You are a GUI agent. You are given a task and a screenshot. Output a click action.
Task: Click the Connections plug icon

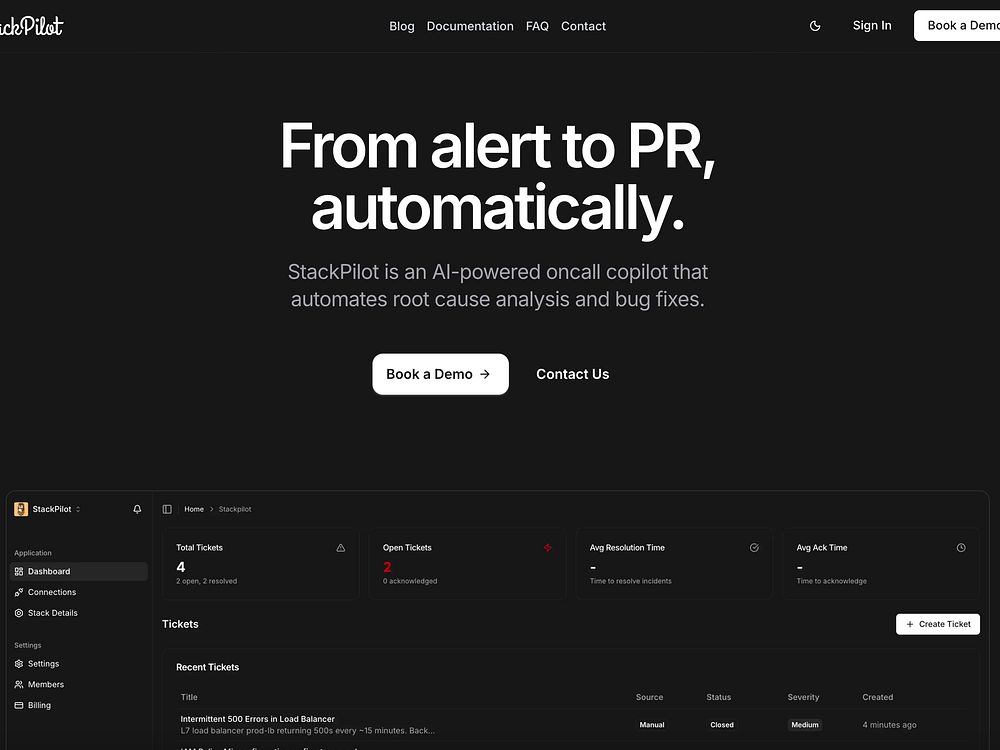[19, 592]
